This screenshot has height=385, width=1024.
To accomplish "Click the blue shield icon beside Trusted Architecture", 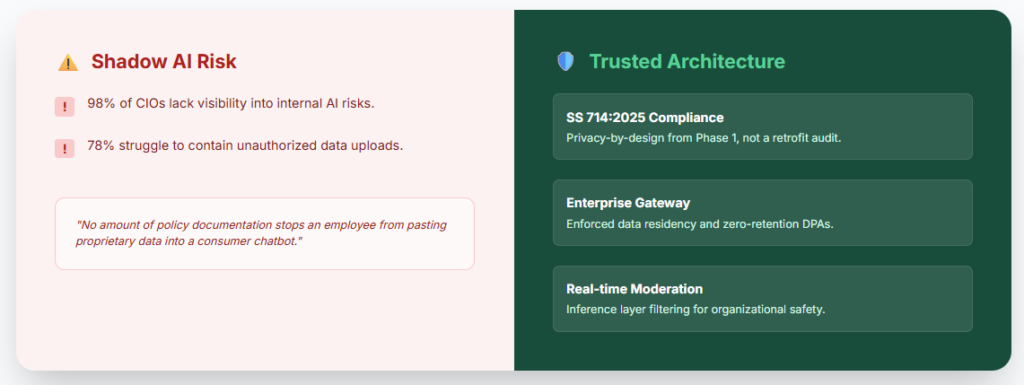I will pyautogui.click(x=565, y=61).
